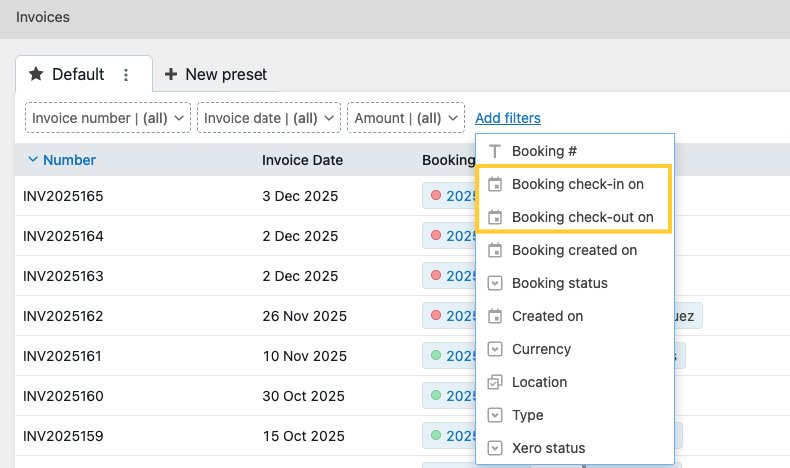The image size is (790, 468).
Task: Click the checklist icon beside Location
Action: tap(494, 382)
